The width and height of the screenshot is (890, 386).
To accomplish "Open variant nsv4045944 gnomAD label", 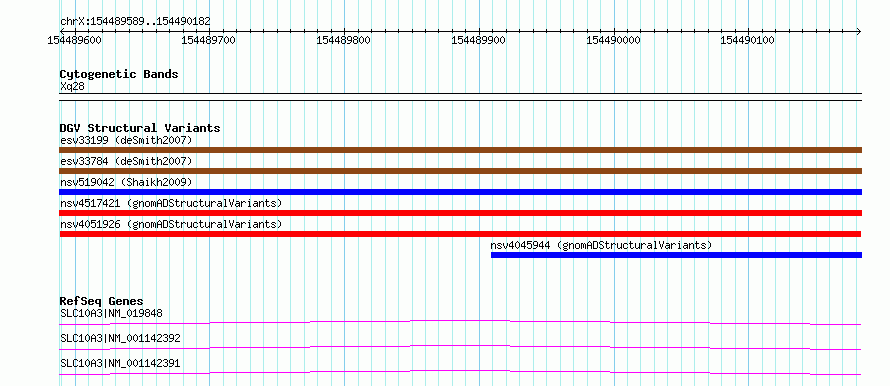I will (x=601, y=245).
